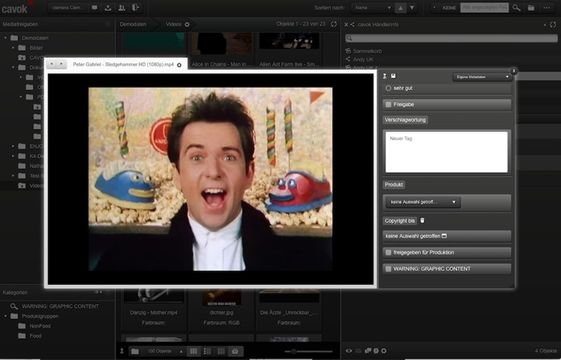
Task: Toggle the 'sehr gut' radio option
Action: 388,88
